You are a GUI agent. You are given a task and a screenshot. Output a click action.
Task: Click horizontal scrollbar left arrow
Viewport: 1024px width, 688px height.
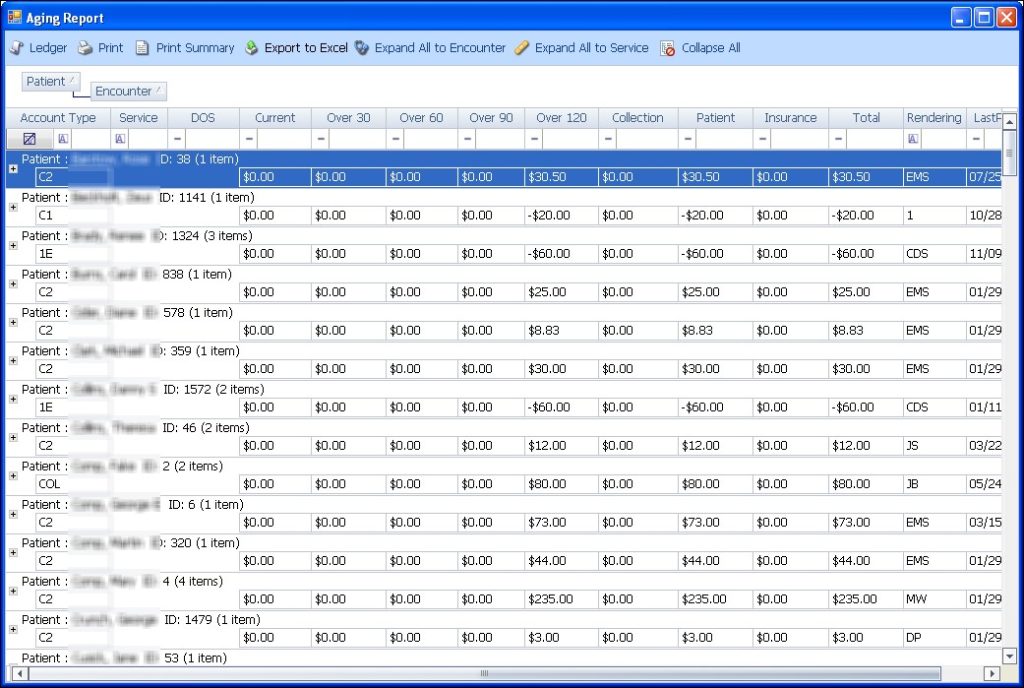20,673
